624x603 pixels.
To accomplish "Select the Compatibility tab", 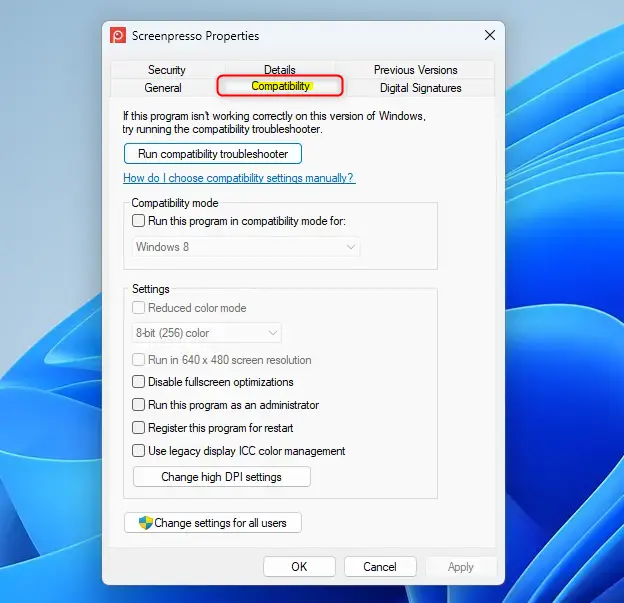I will (x=280, y=86).
